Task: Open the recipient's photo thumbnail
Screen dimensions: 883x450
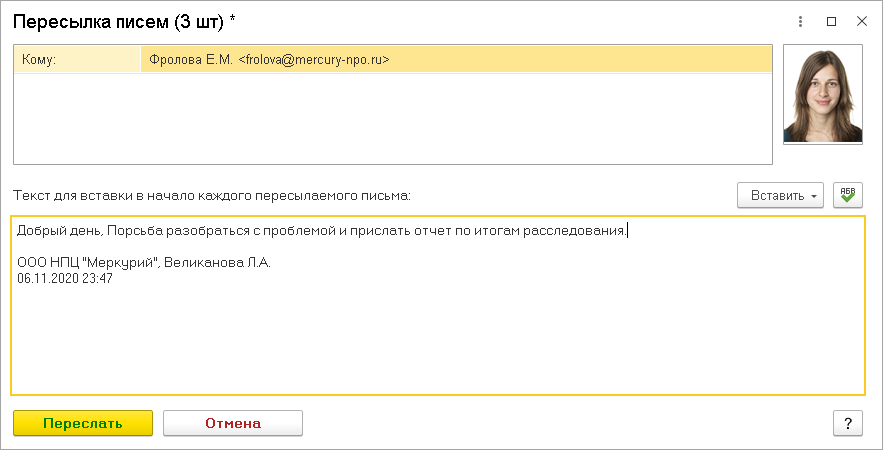Action: pos(824,94)
